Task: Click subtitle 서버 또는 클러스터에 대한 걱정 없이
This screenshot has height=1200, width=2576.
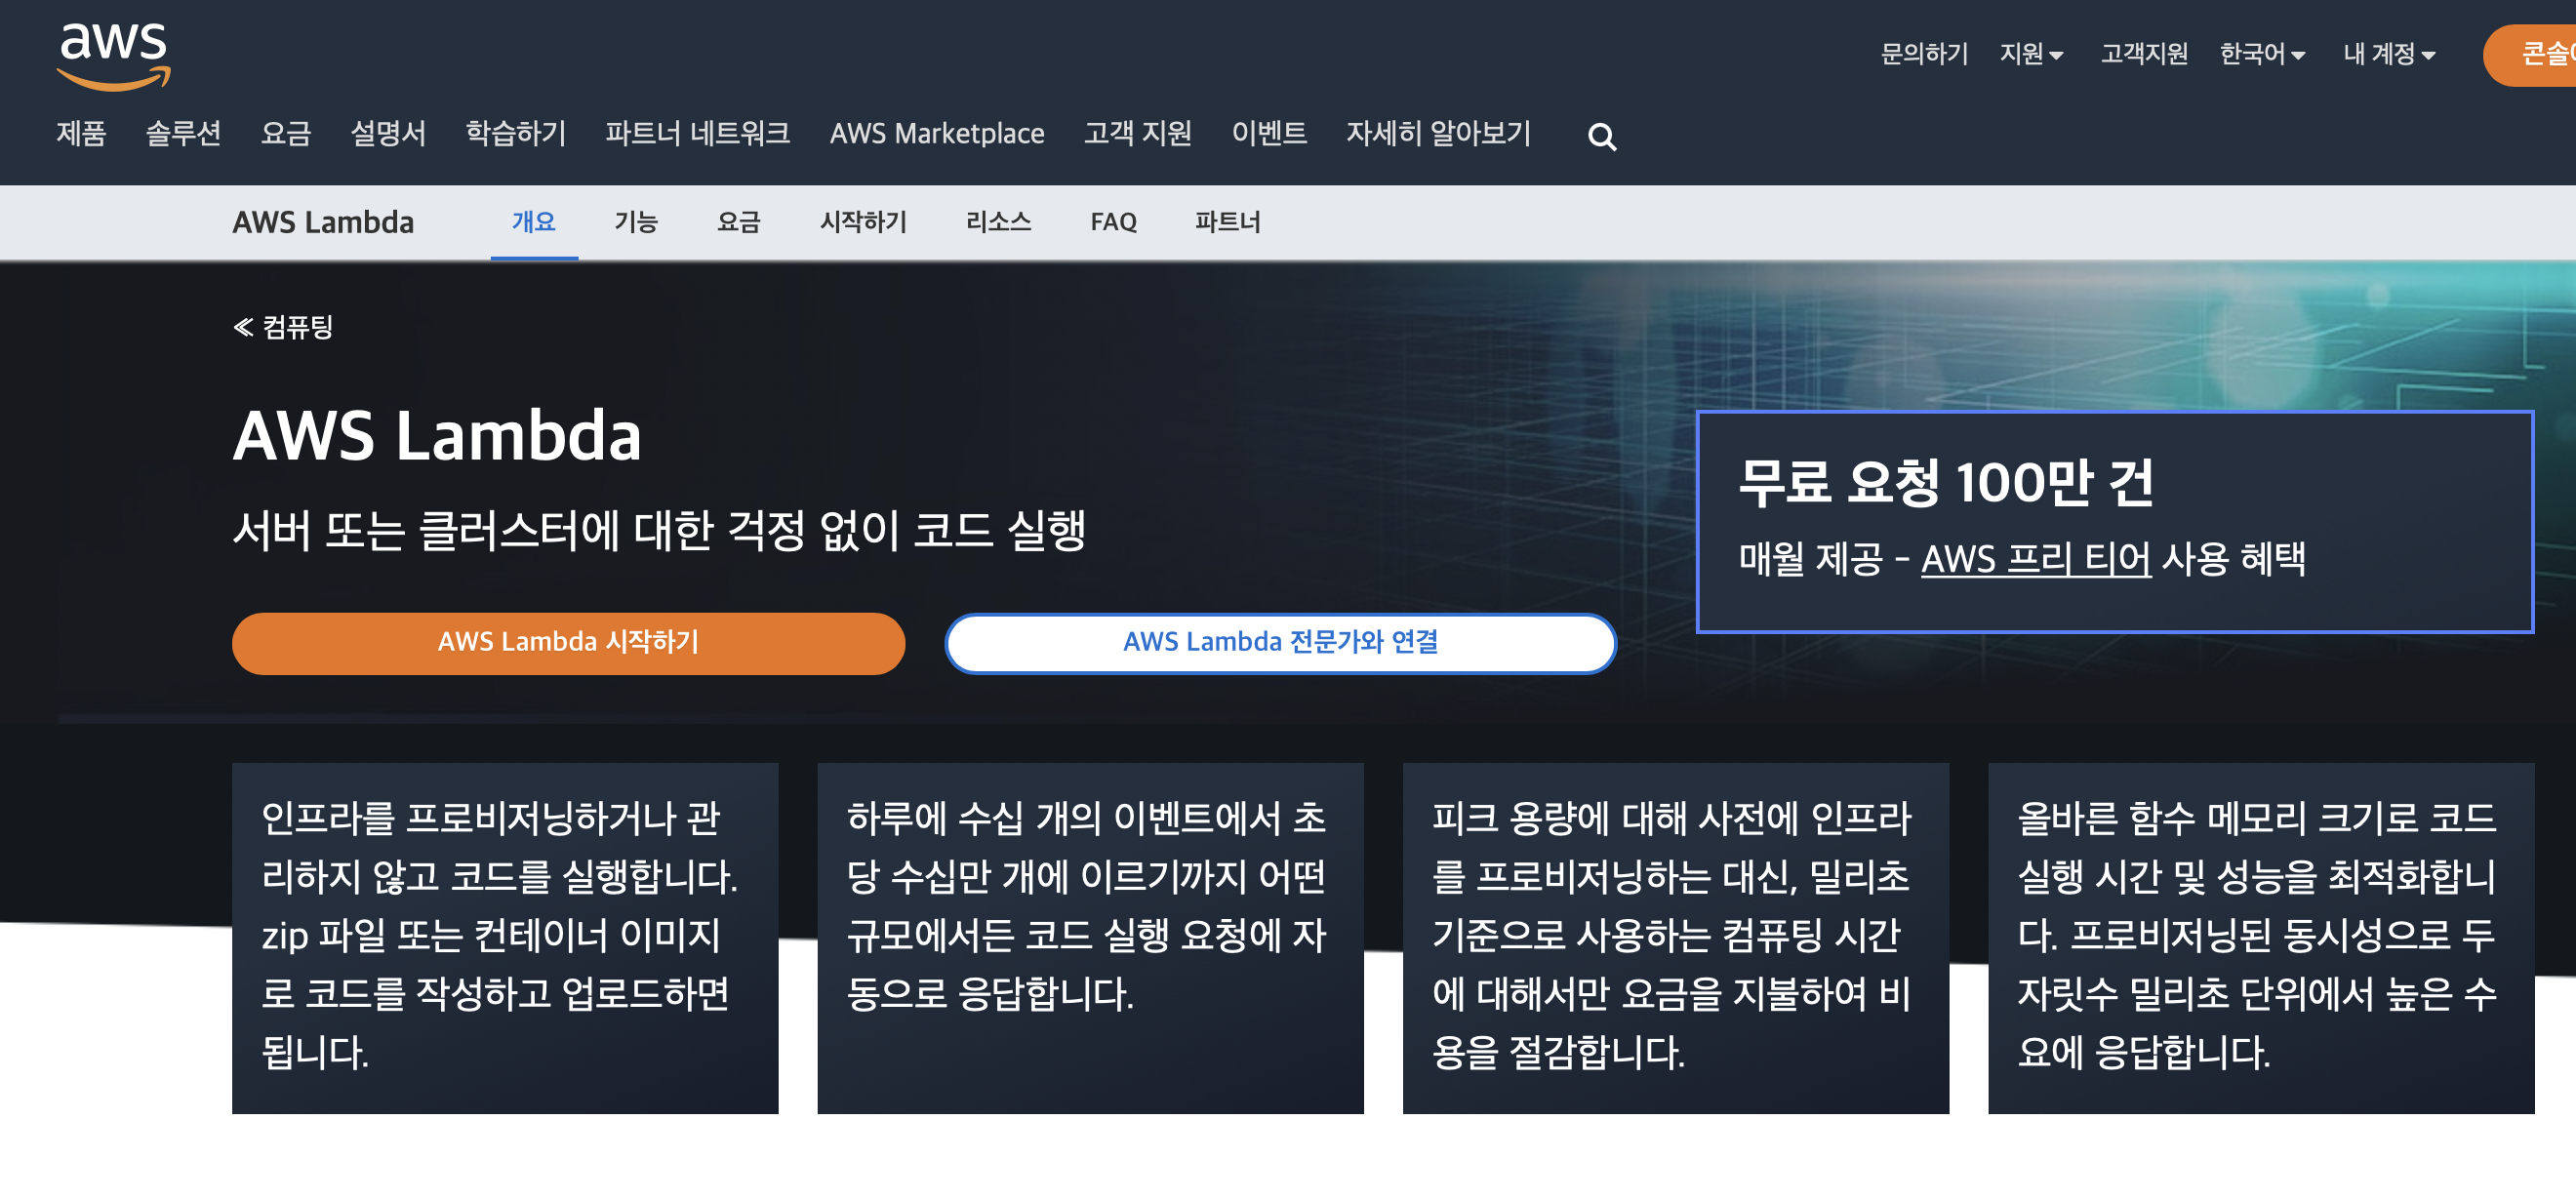Action: 660,530
